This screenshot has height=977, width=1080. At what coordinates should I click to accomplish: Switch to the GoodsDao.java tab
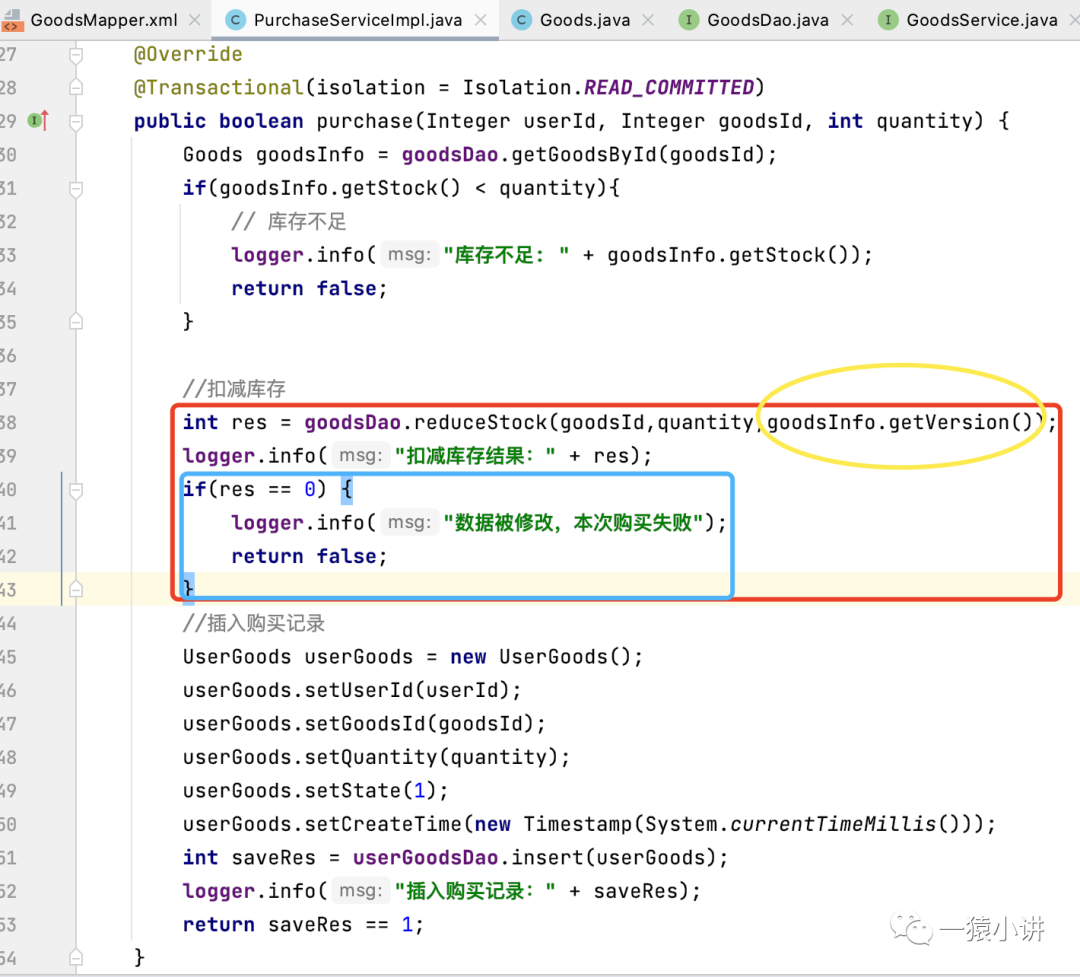(x=767, y=20)
